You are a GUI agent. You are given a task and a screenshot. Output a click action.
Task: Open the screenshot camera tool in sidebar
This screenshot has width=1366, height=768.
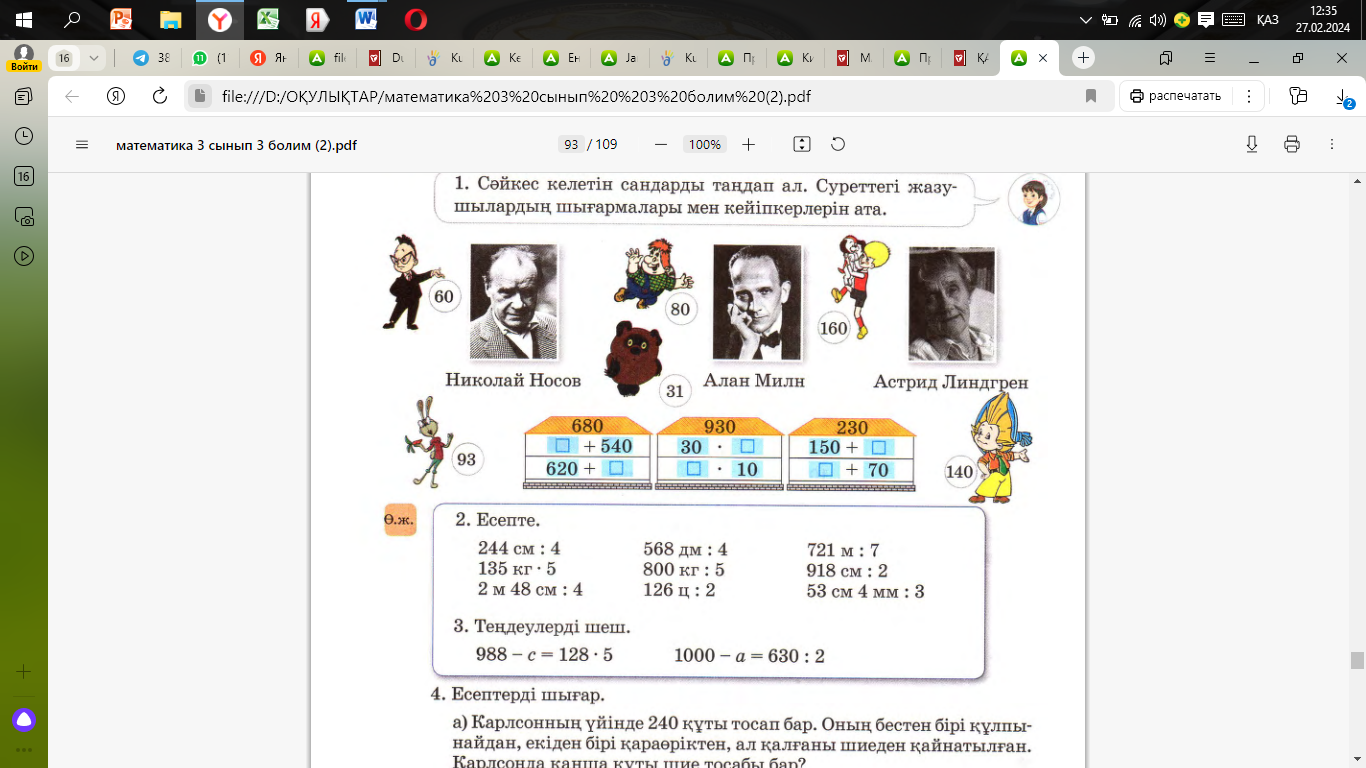(24, 216)
